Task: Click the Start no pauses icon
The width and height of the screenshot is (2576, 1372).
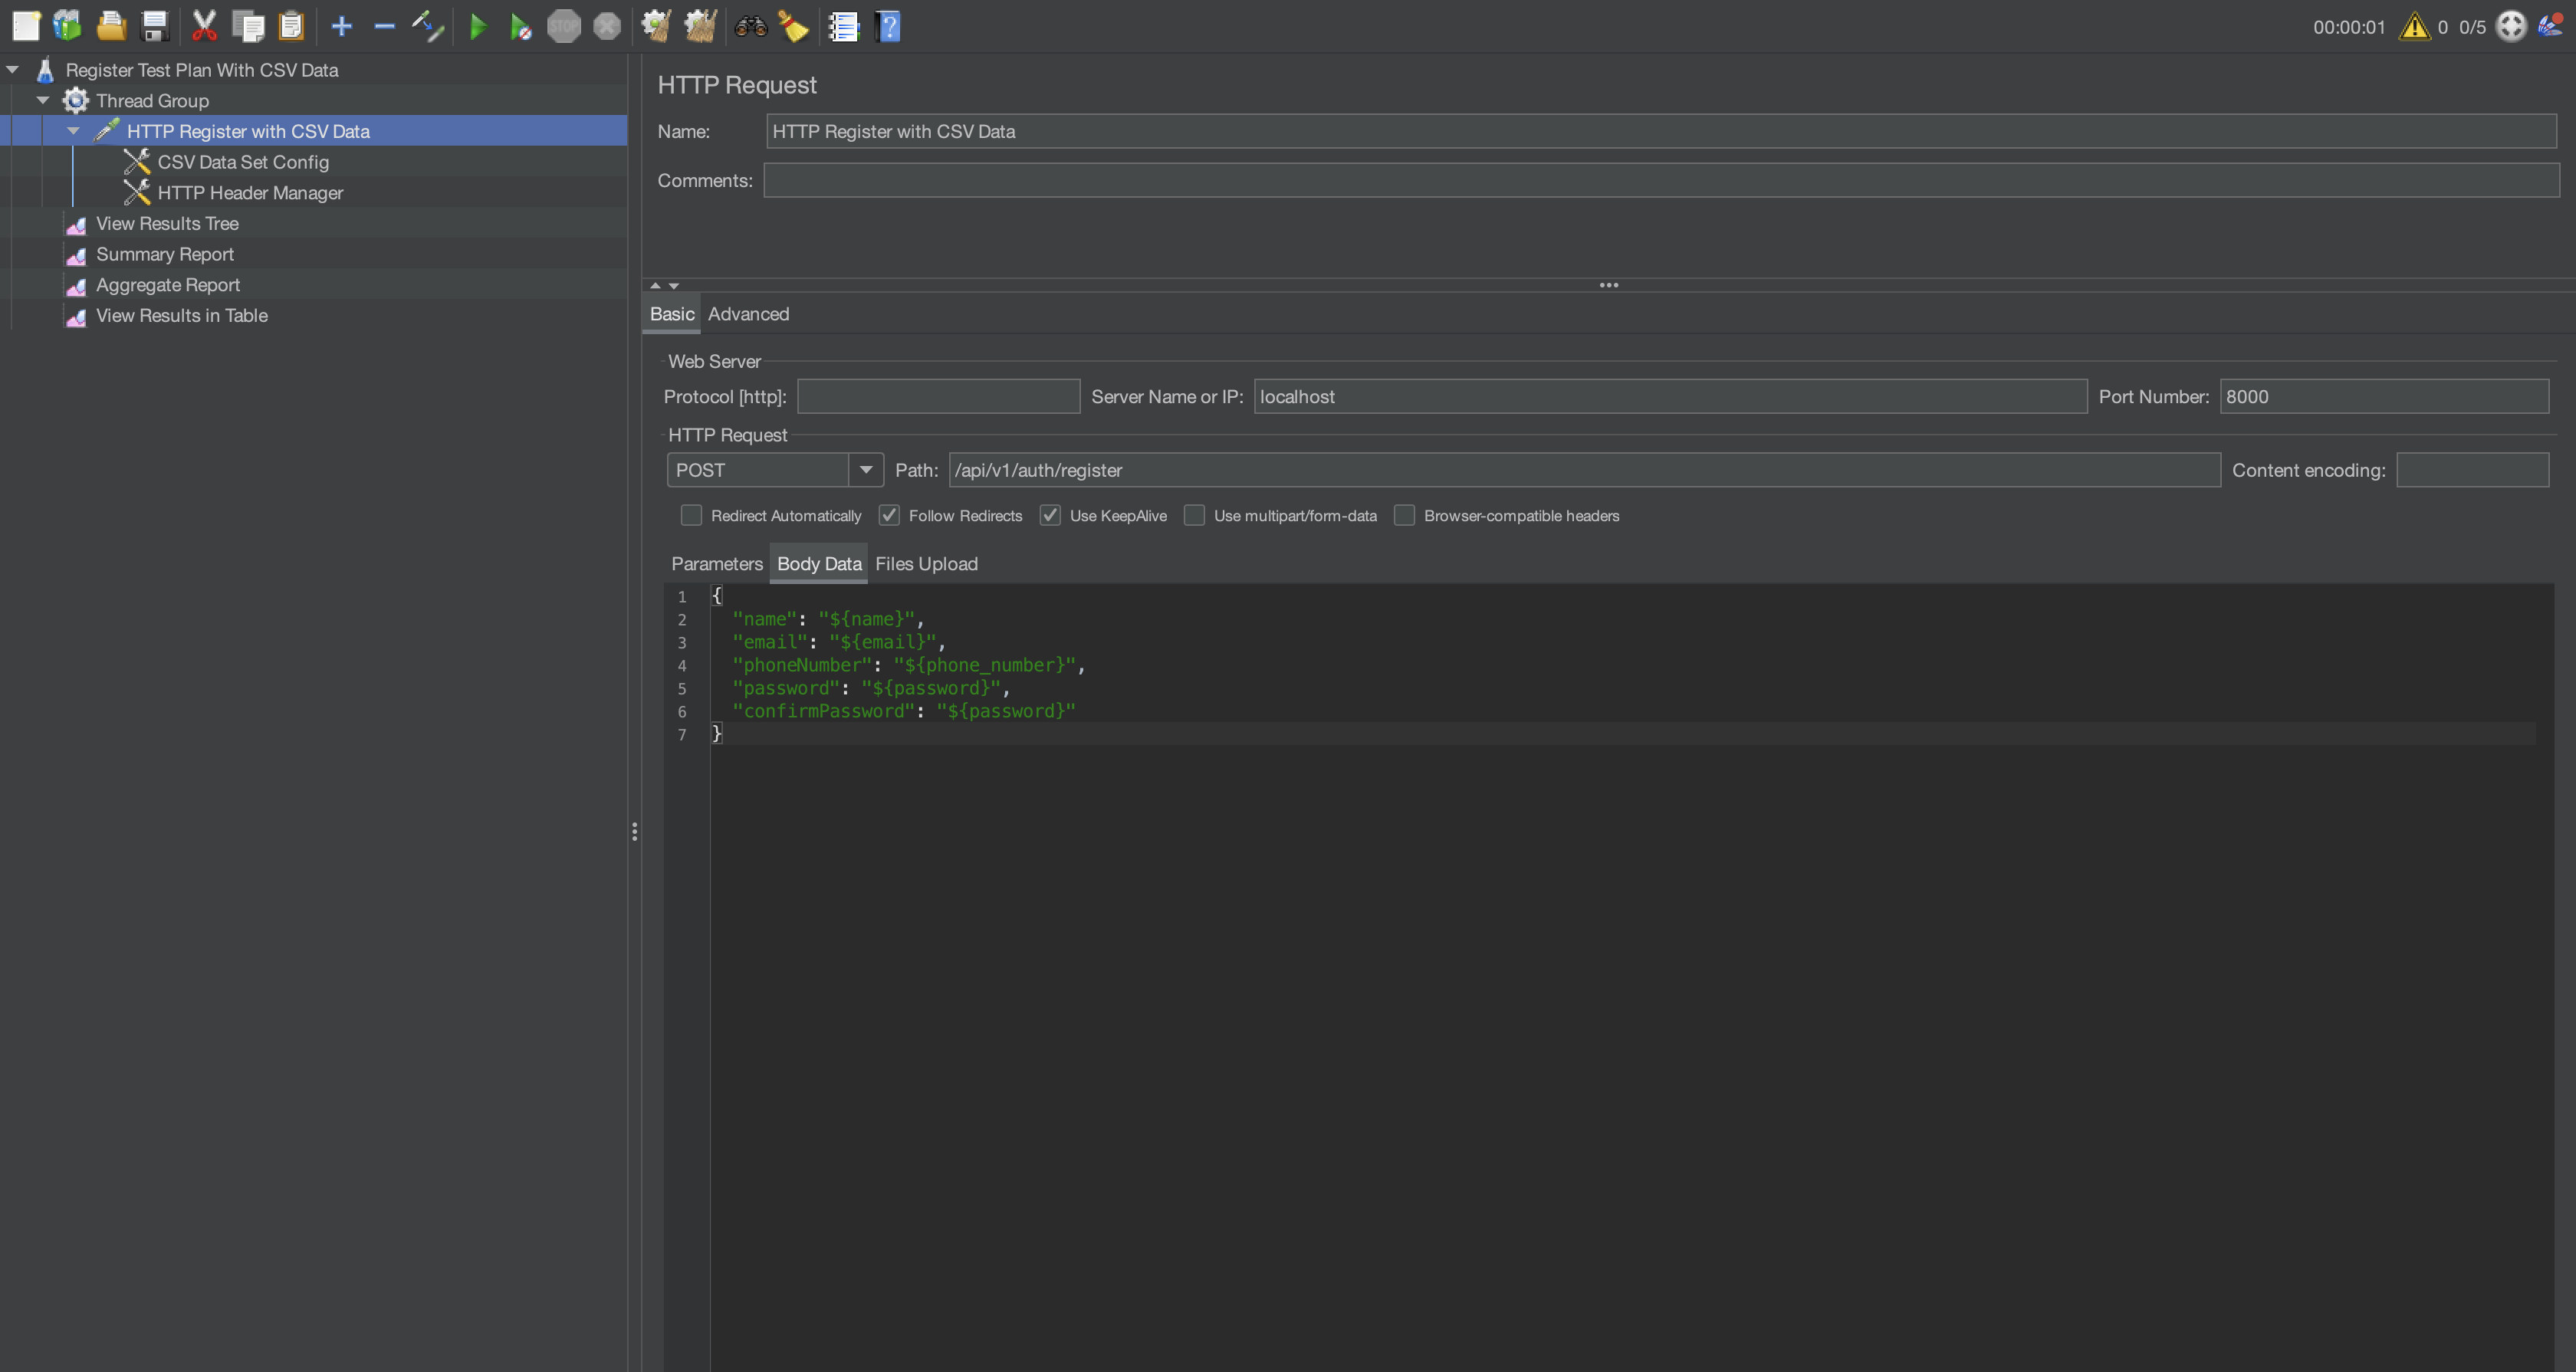Action: point(520,27)
